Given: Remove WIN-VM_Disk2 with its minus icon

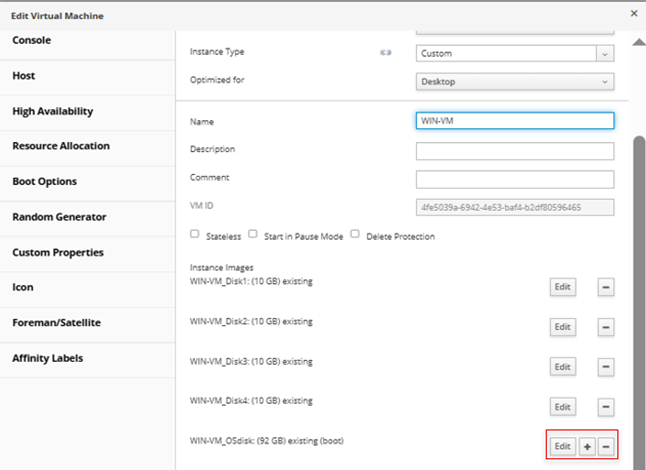Looking at the screenshot, I should 606,327.
